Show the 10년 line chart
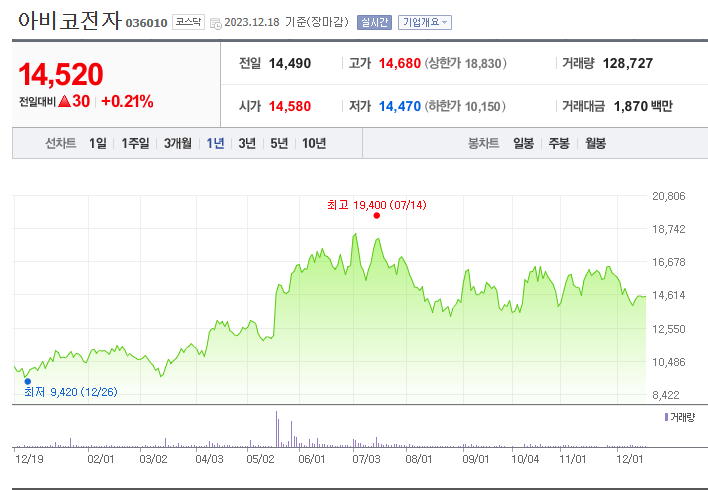The height and width of the screenshot is (490, 708). pos(314,144)
